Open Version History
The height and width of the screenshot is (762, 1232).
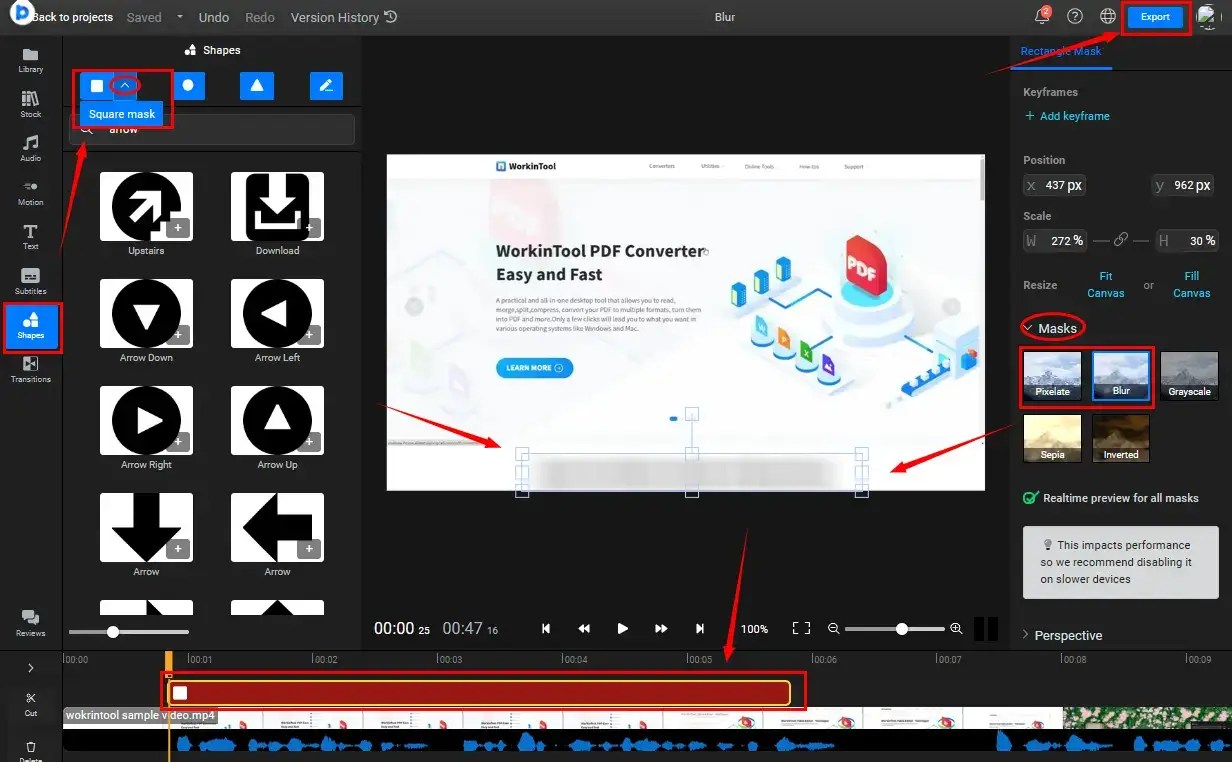click(x=336, y=17)
